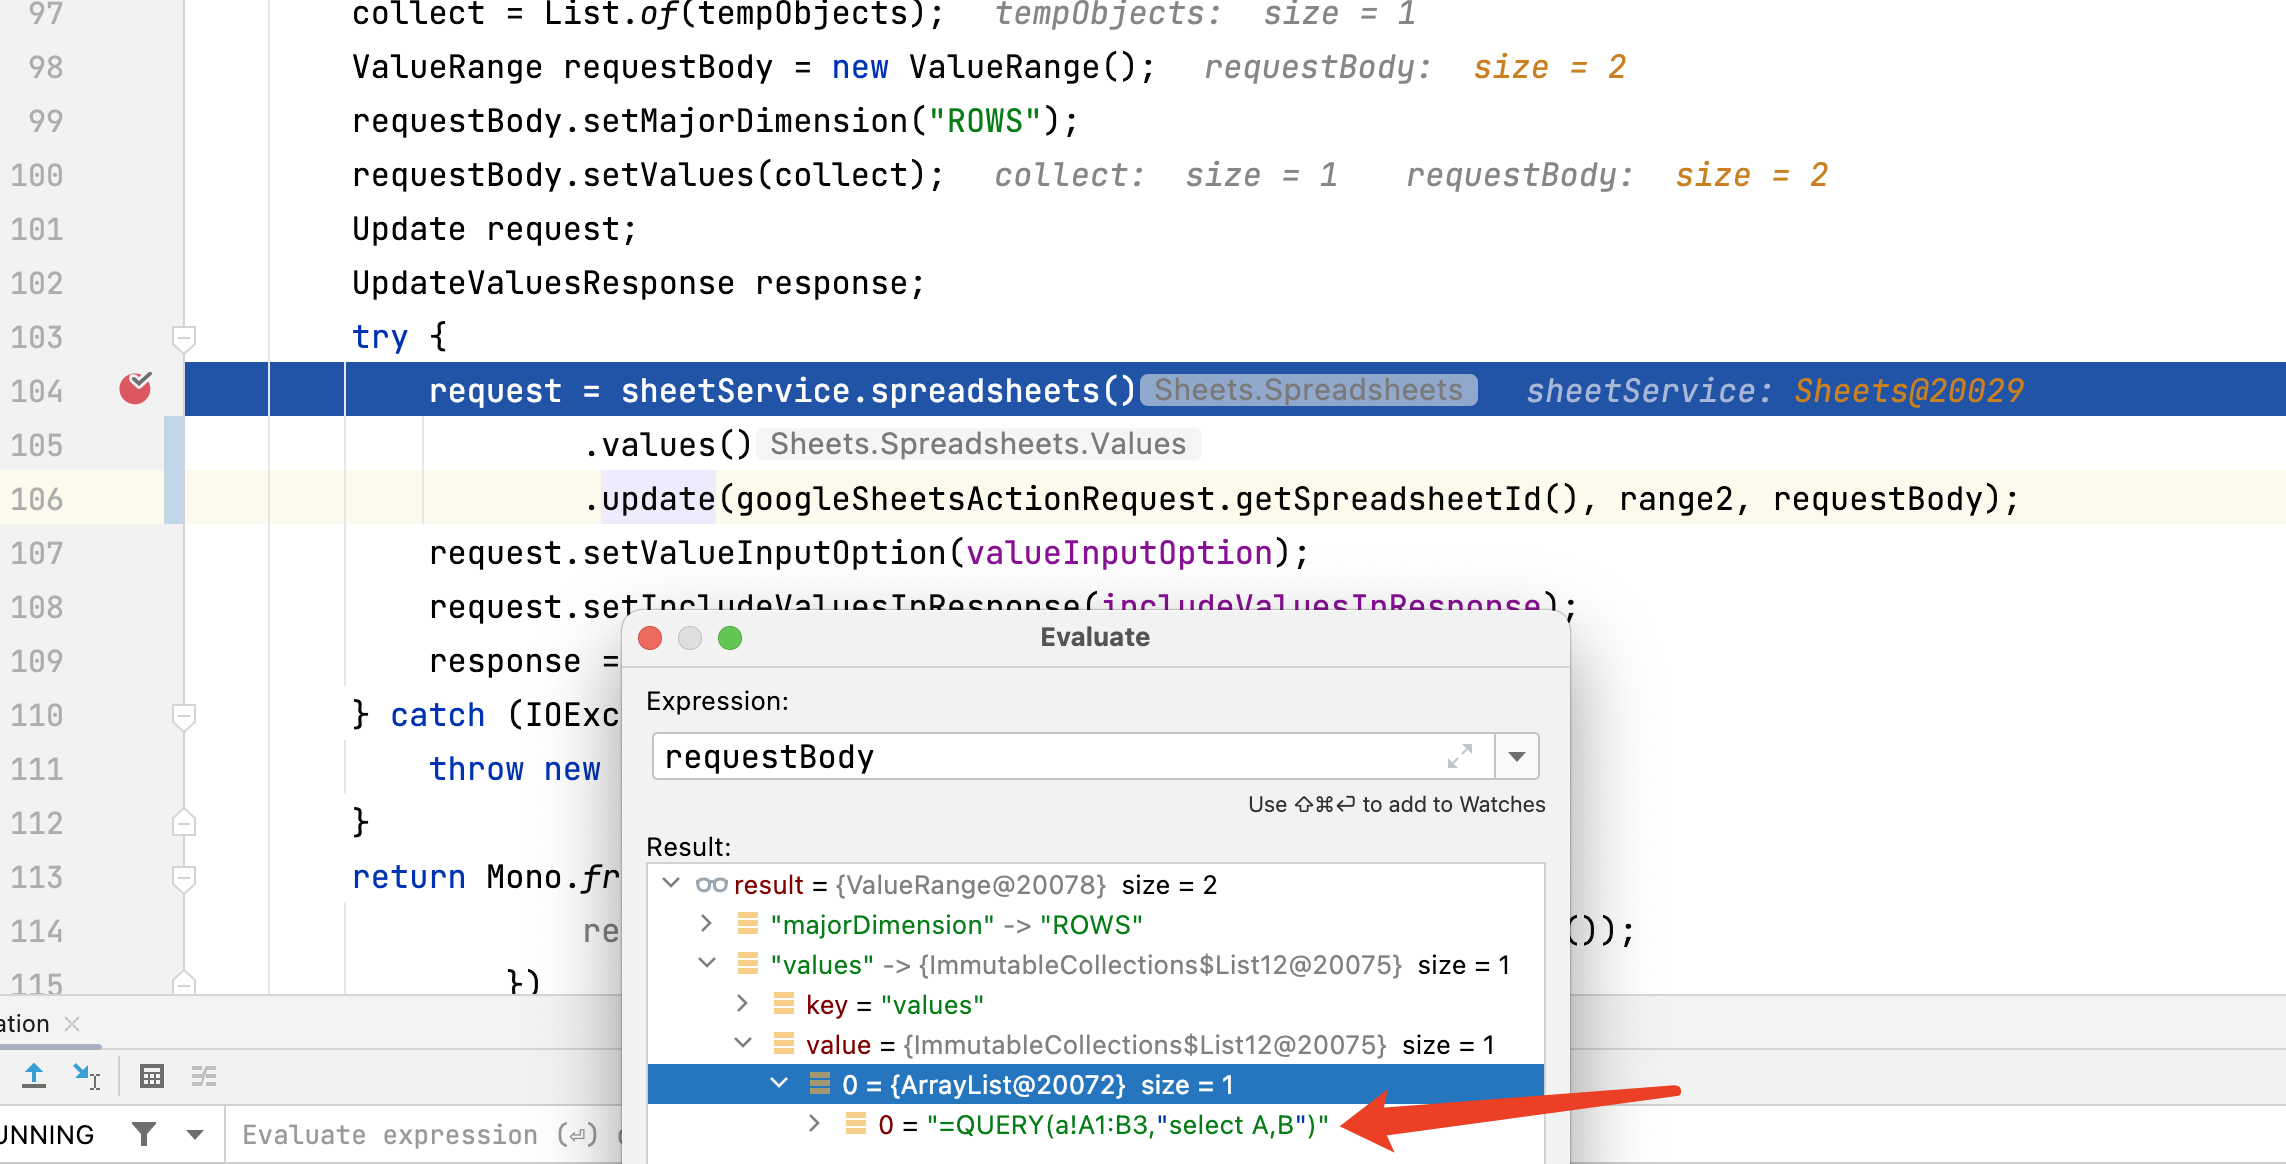
Task: Click the Sheets.Spreadsheets.Values inlay hint
Action: pyautogui.click(x=977, y=444)
